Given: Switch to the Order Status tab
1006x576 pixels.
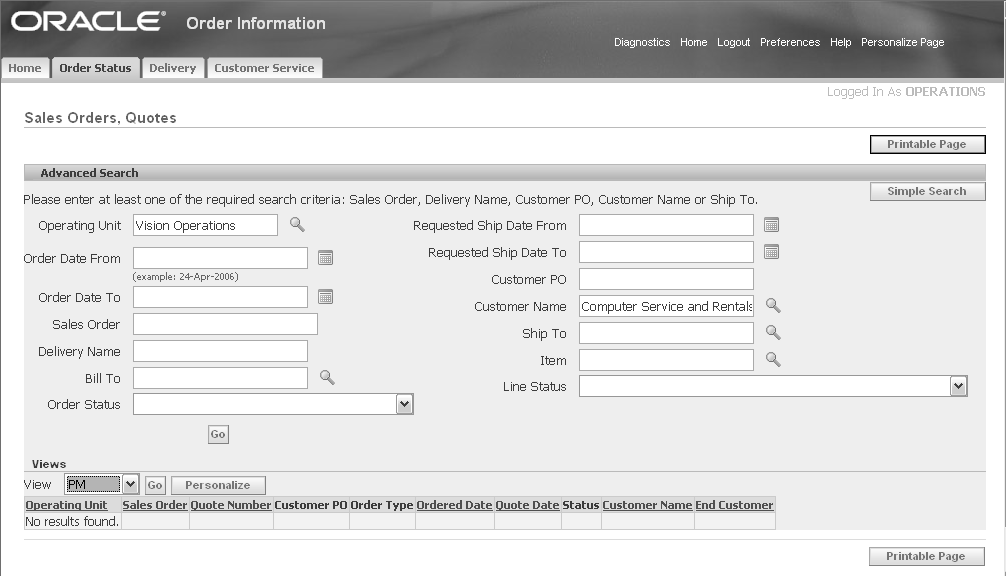Looking at the screenshot, I should (x=95, y=68).
